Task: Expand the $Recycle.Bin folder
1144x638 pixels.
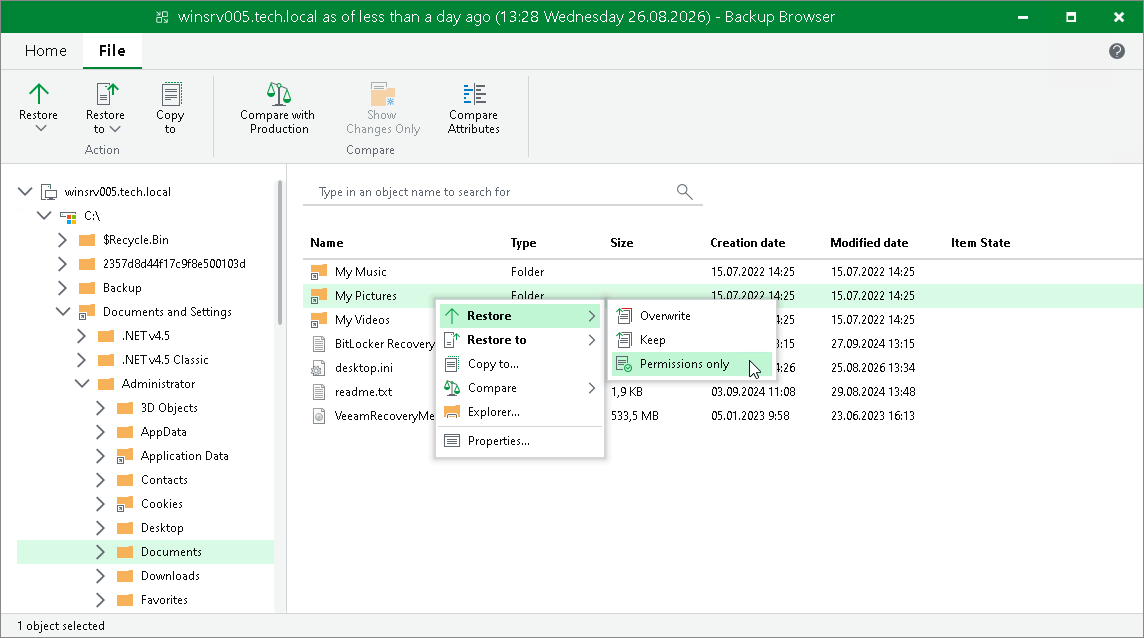Action: 62,239
